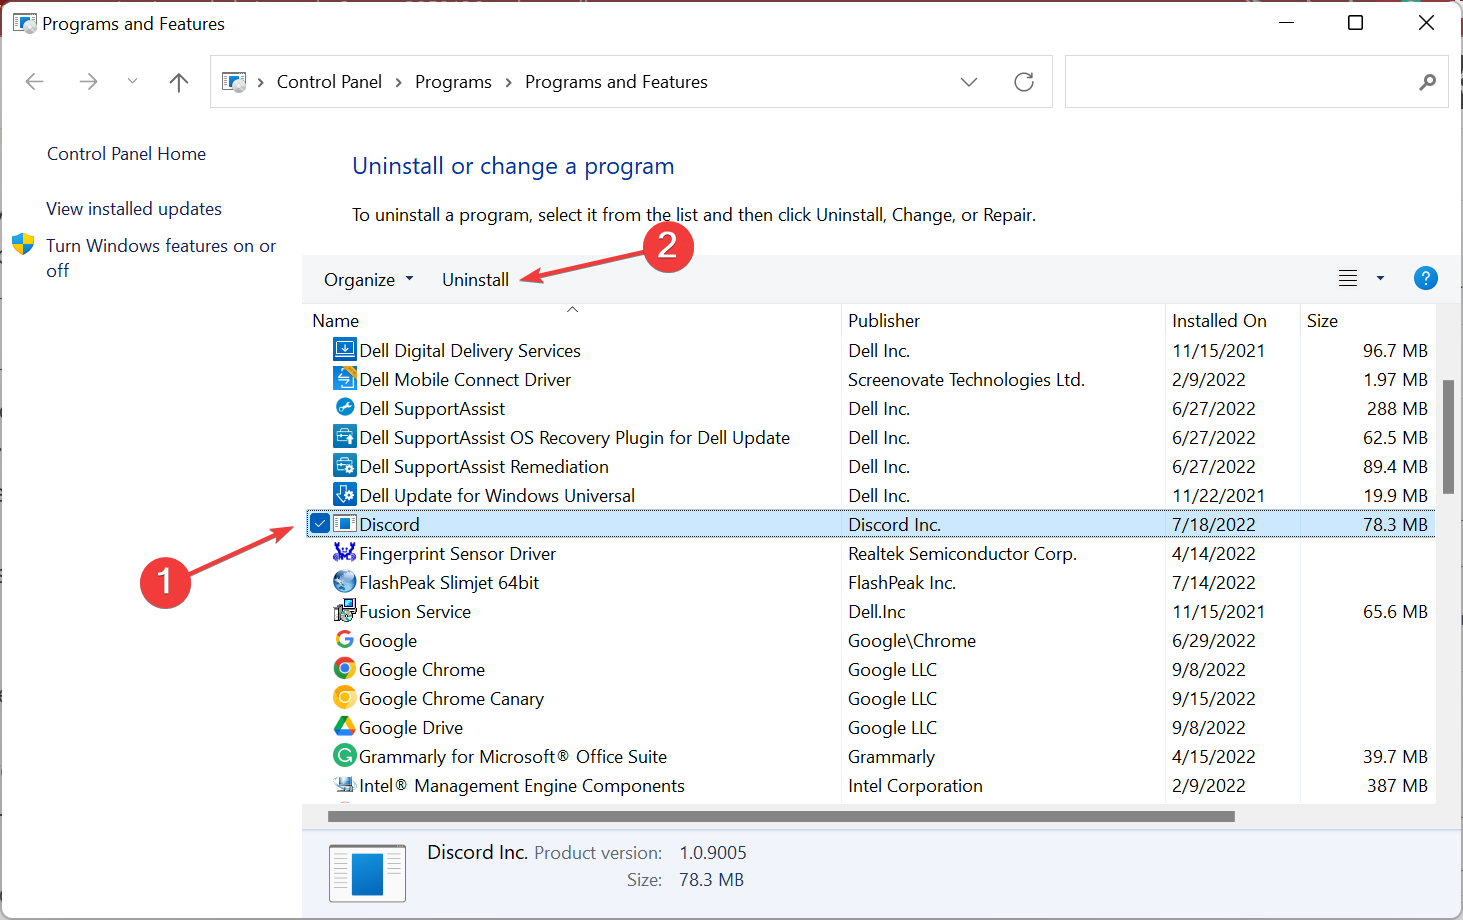Click the Google Chrome Canary icon
Image resolution: width=1463 pixels, height=920 pixels.
pos(344,697)
